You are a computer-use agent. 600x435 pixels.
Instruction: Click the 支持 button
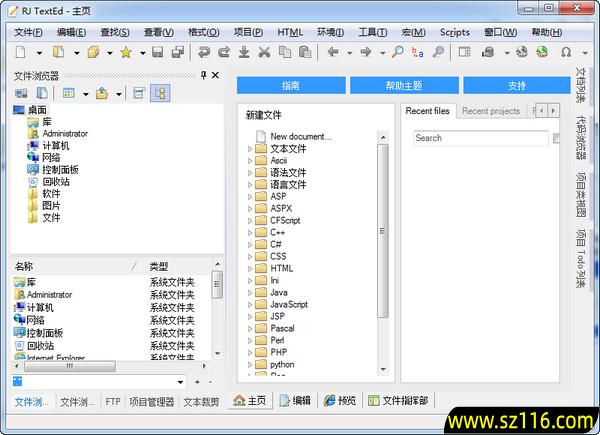517,85
